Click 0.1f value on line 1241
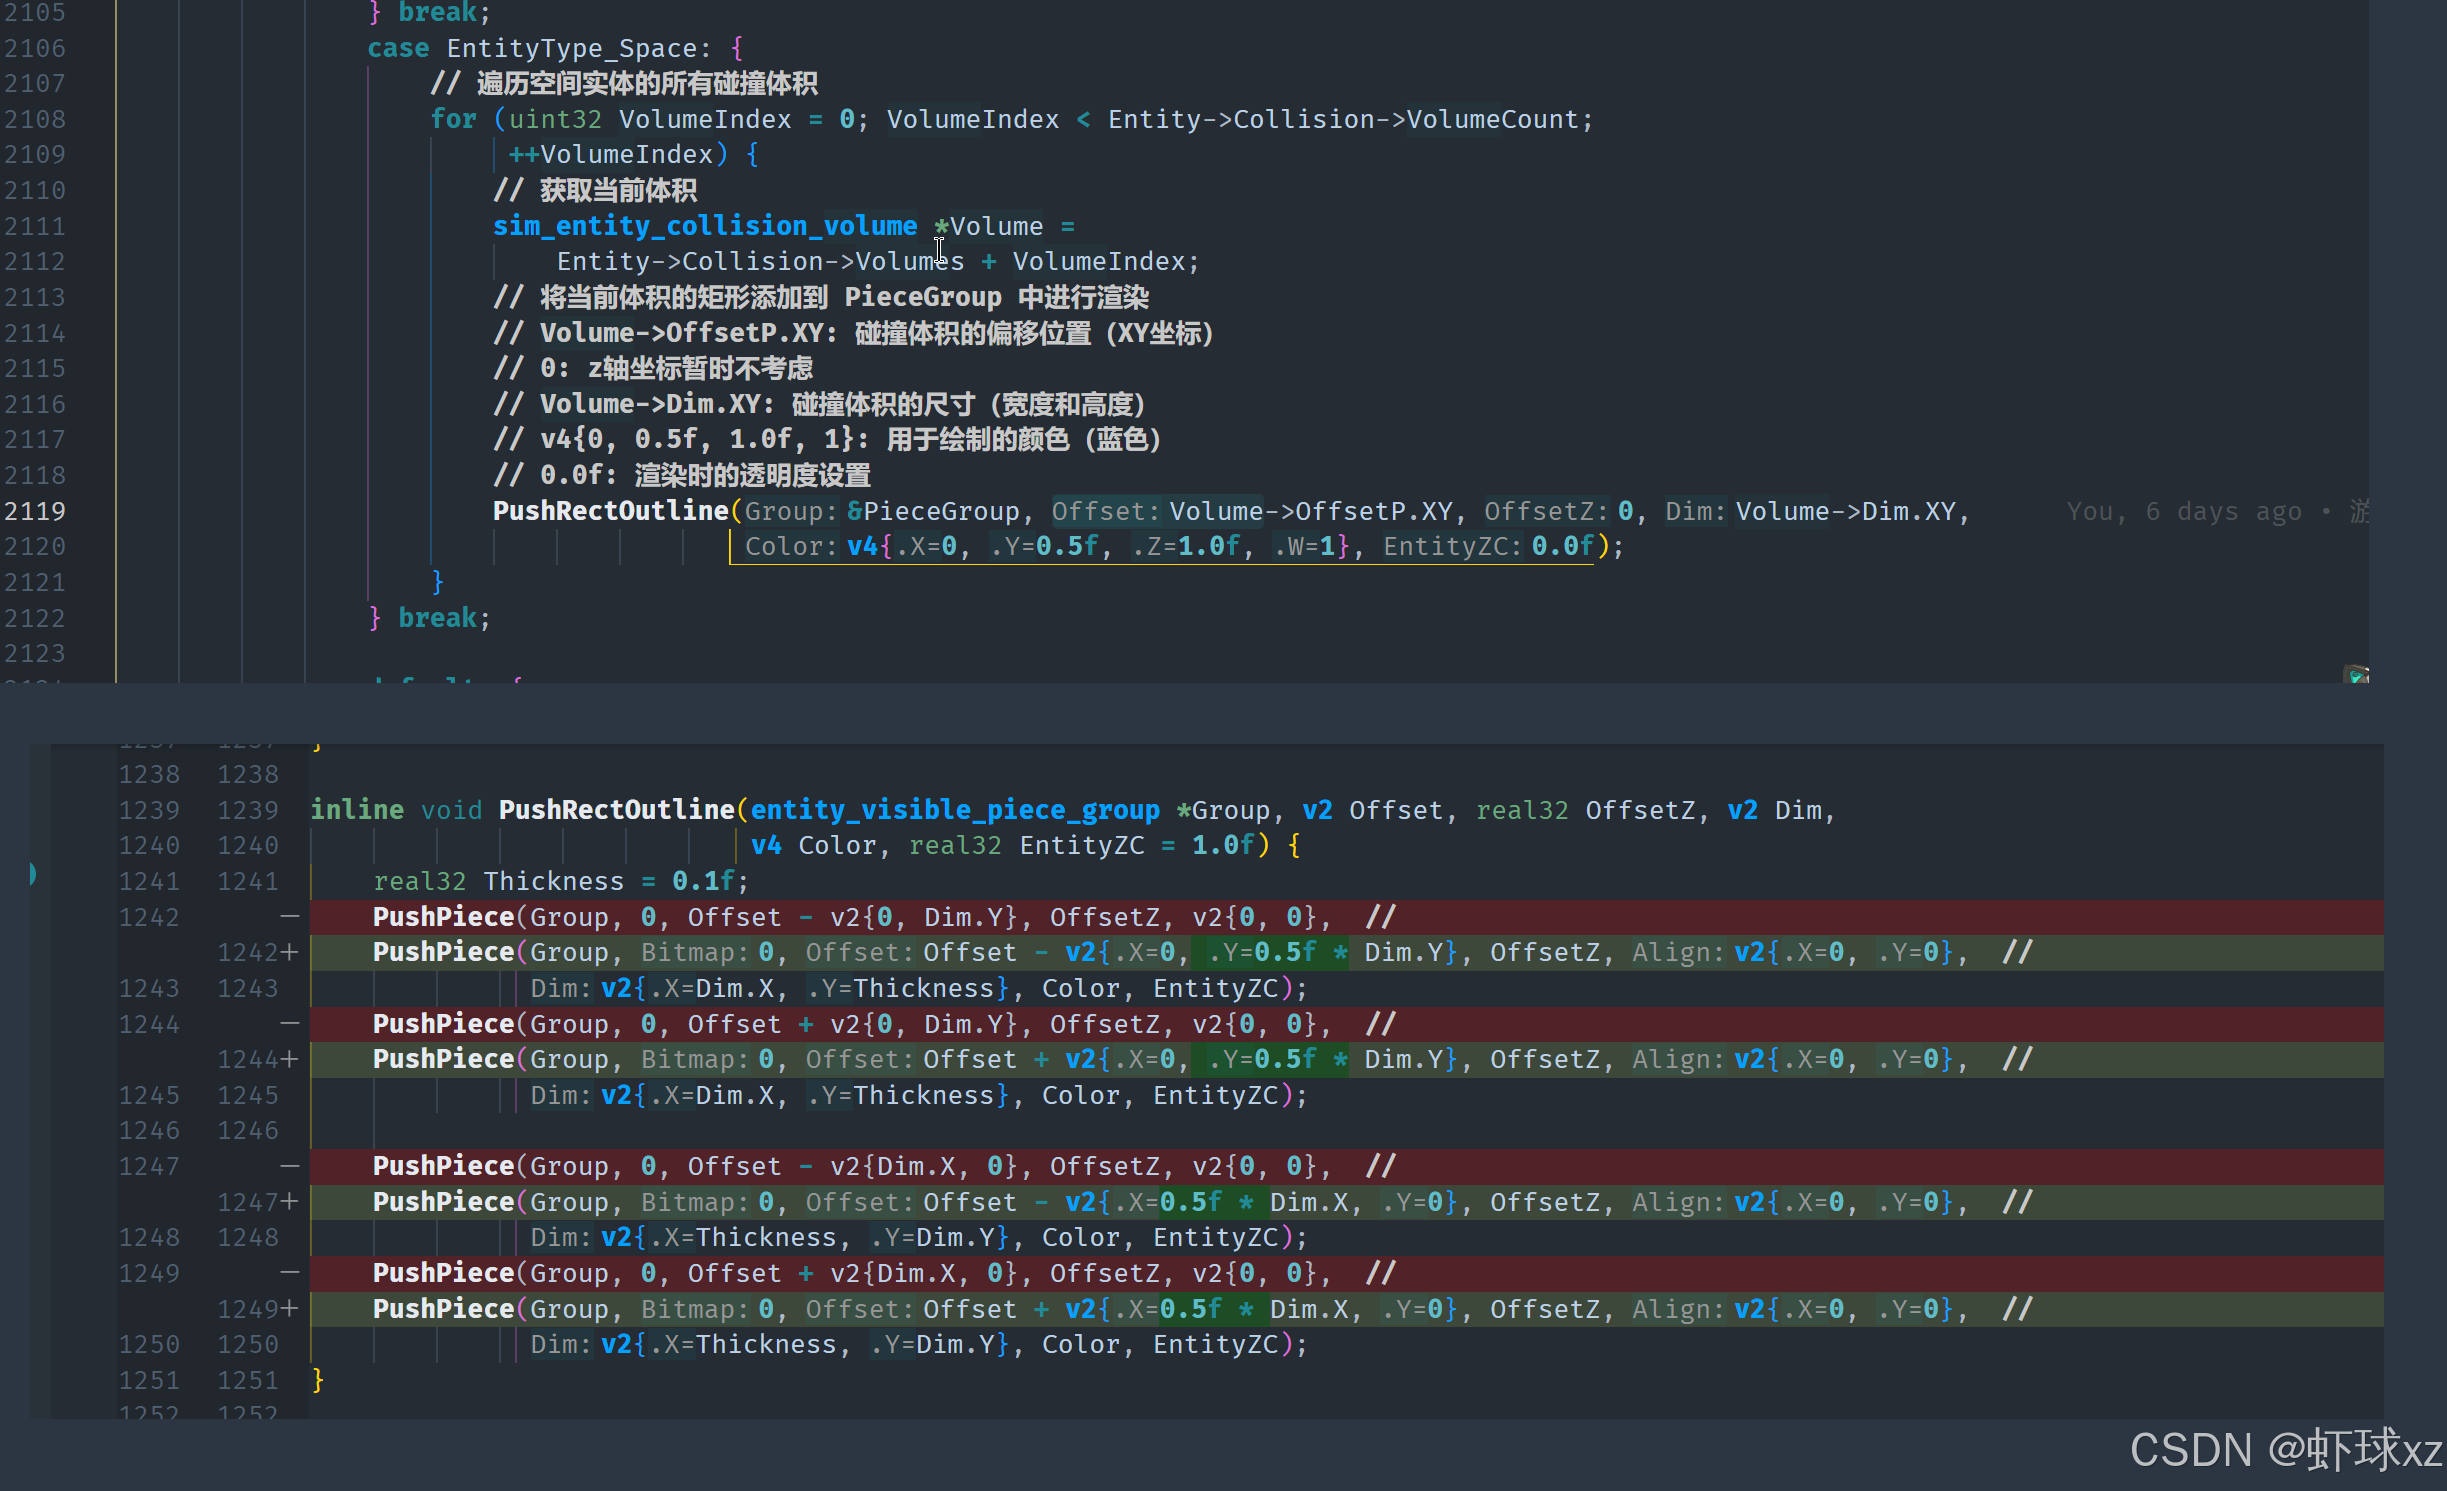 704,881
